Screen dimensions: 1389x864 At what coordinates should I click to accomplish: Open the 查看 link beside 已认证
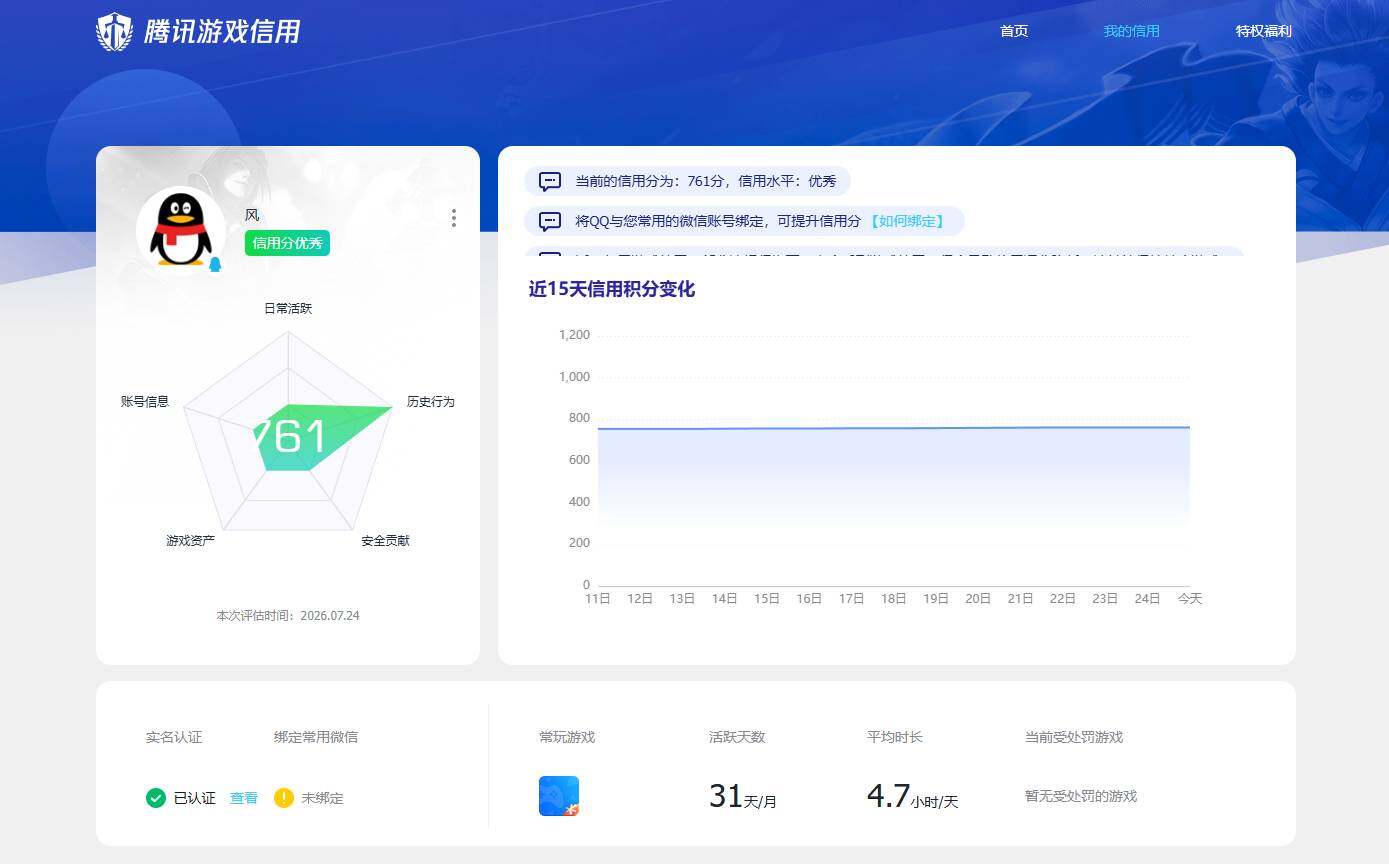coord(244,798)
